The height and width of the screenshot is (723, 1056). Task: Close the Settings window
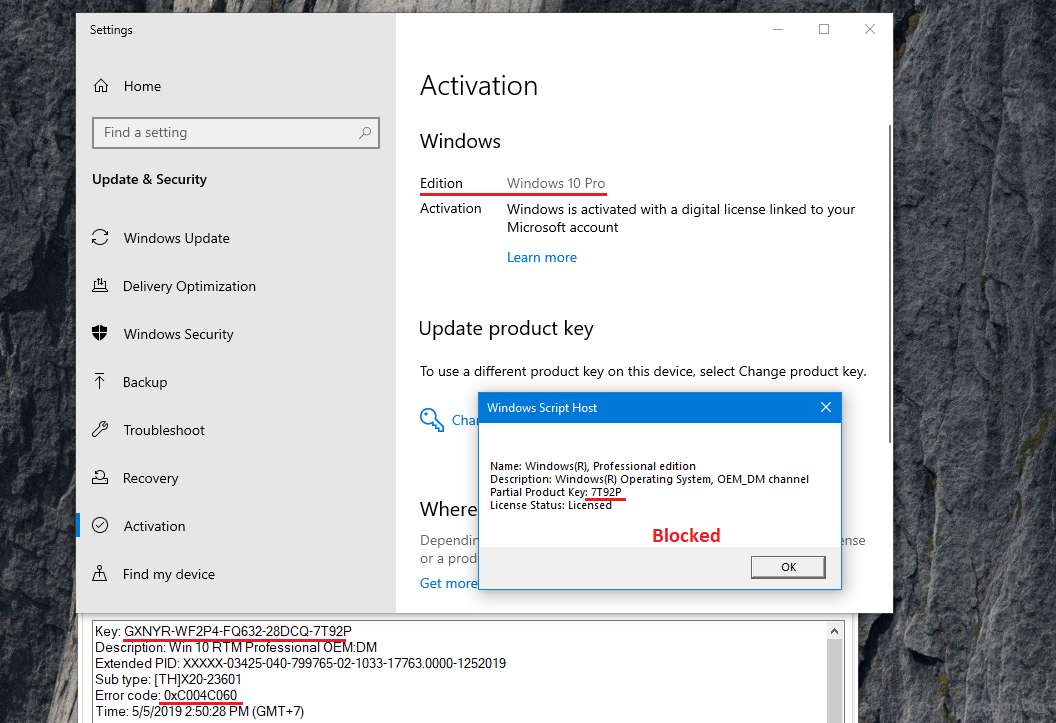(x=869, y=30)
